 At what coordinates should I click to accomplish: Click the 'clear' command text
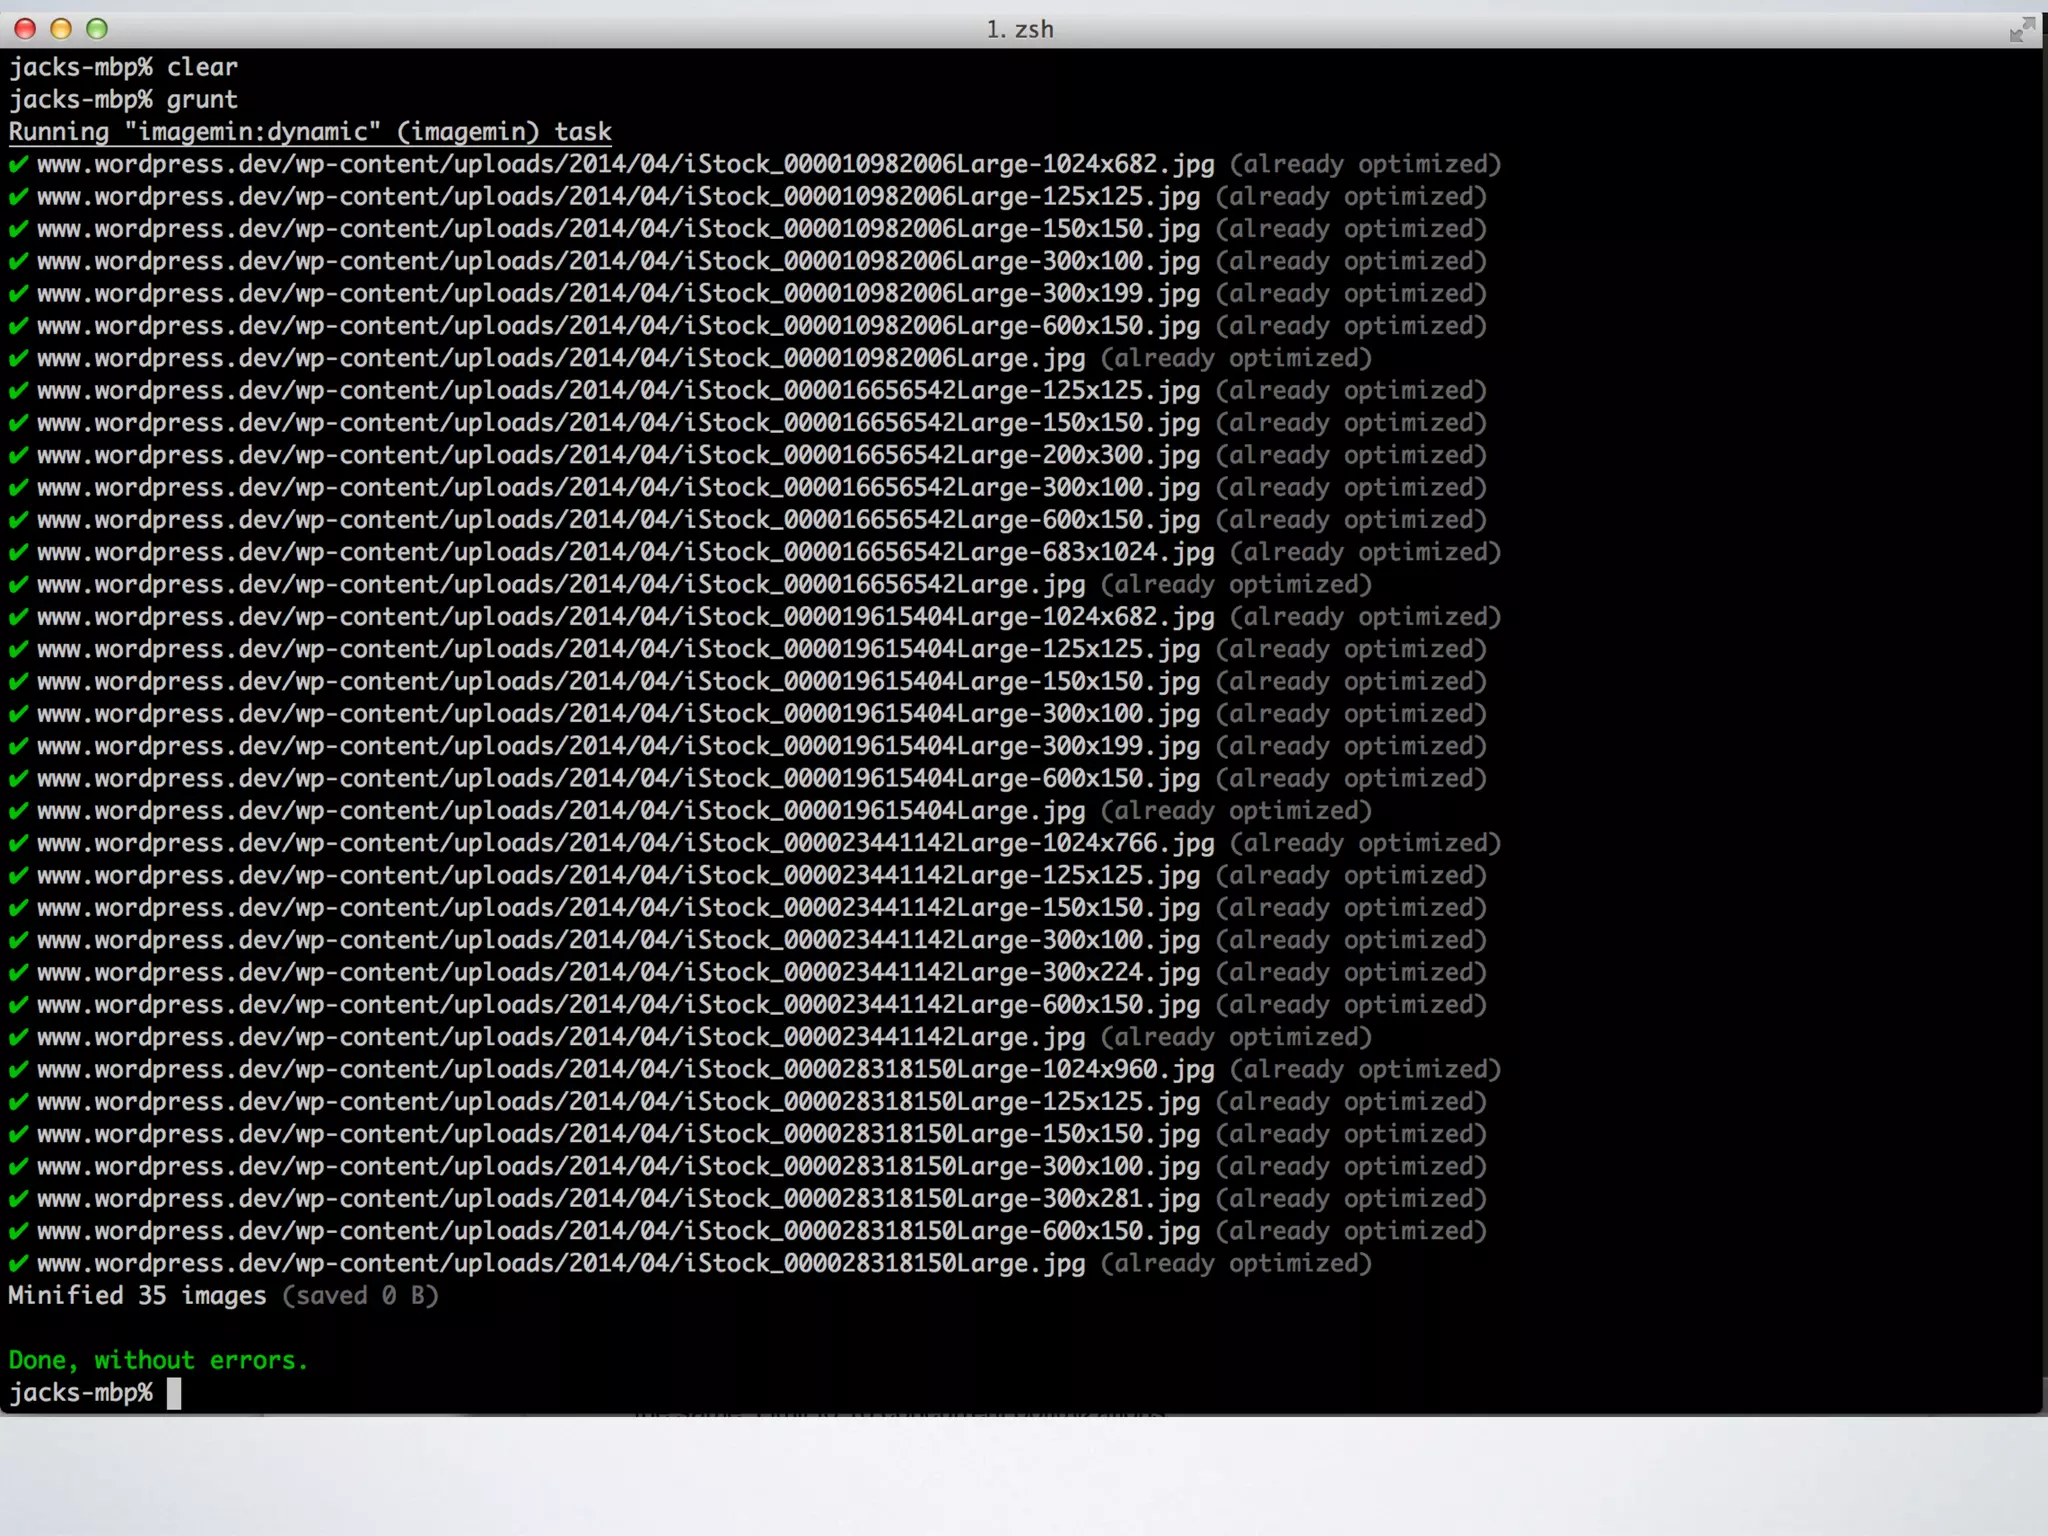[202, 67]
